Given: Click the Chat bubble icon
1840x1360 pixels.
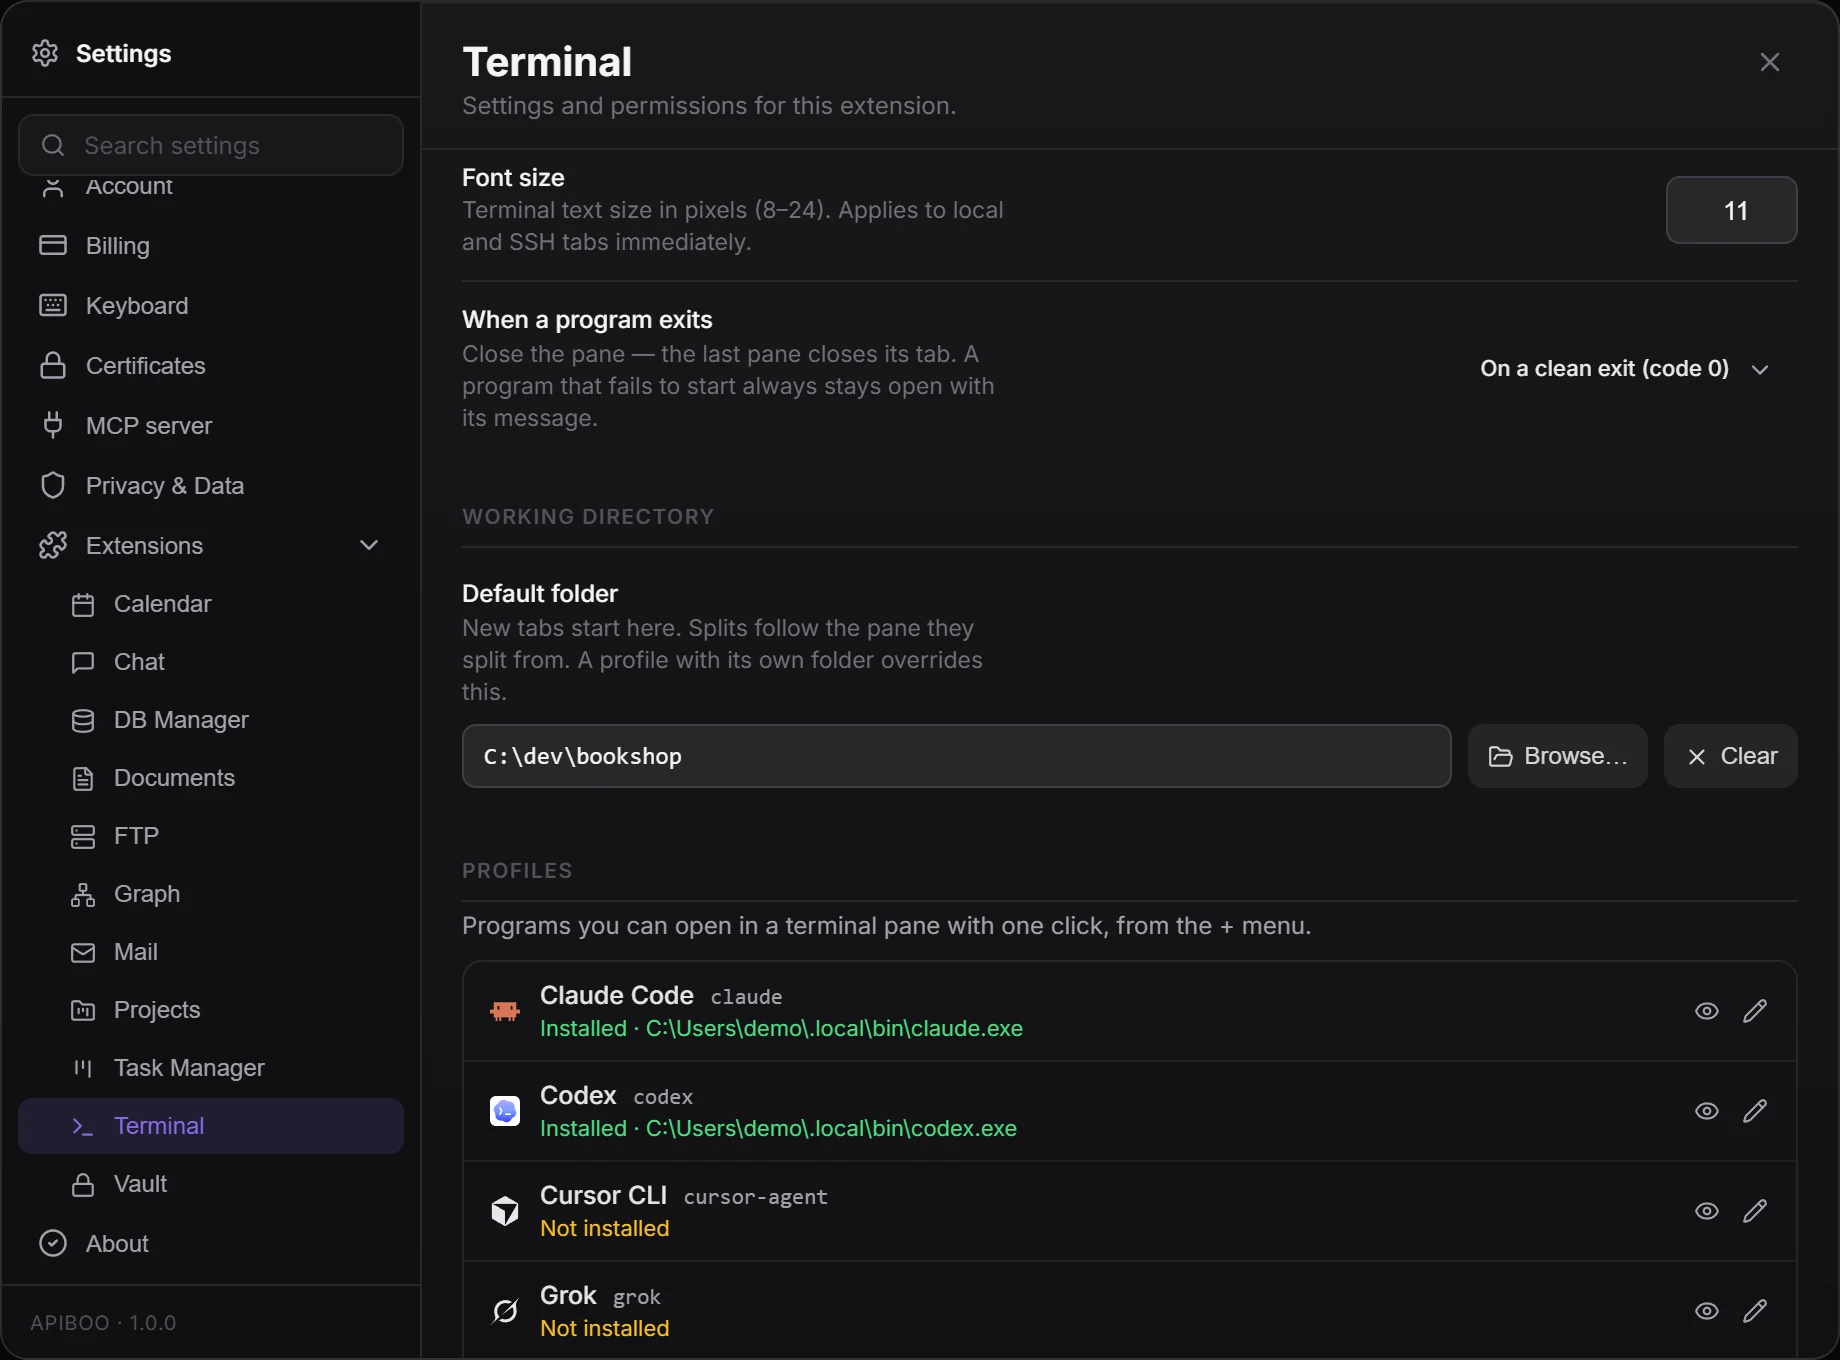Looking at the screenshot, I should coord(83,662).
